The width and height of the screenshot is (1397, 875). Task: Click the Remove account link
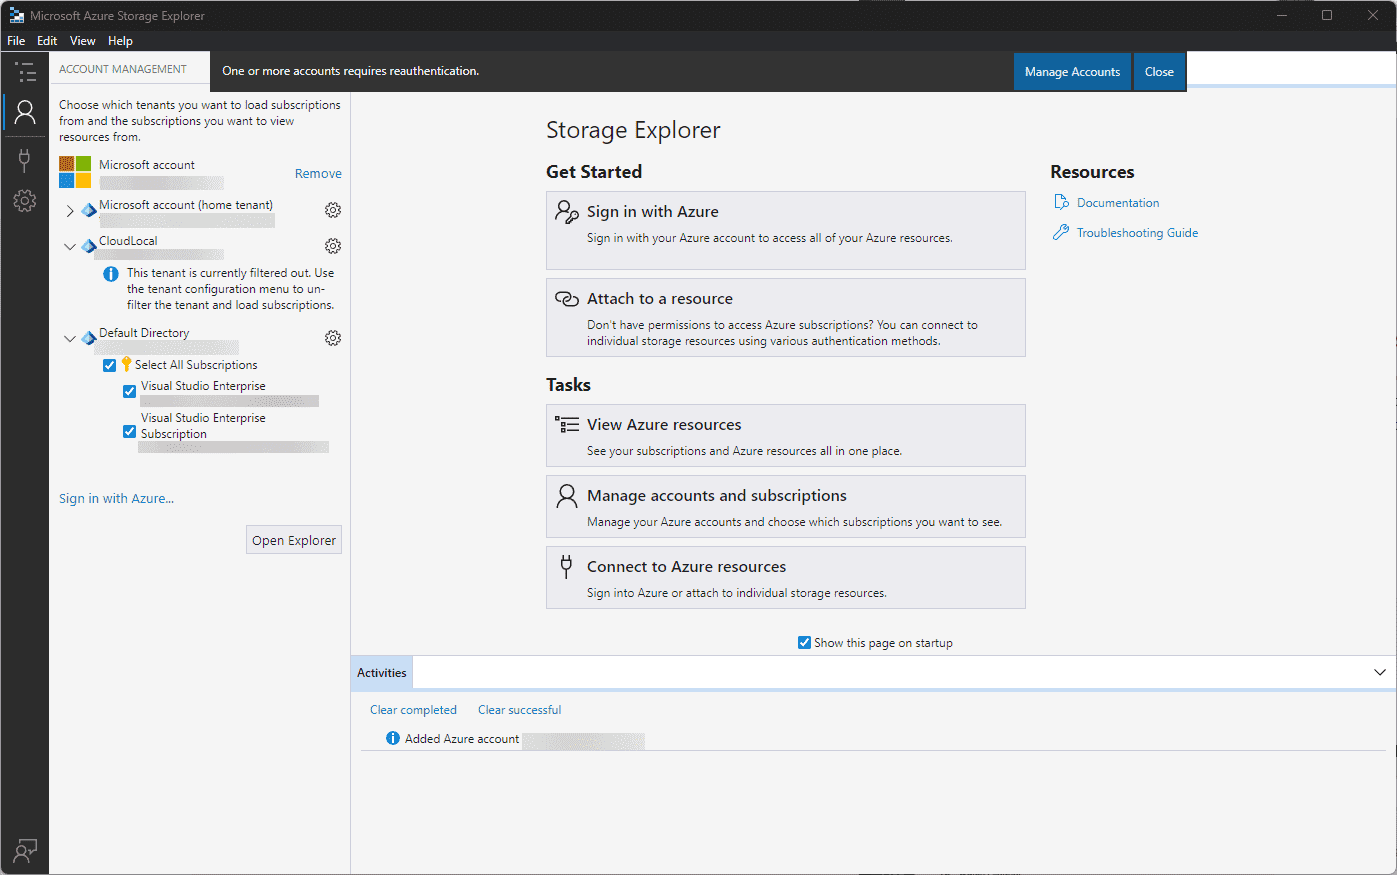318,173
